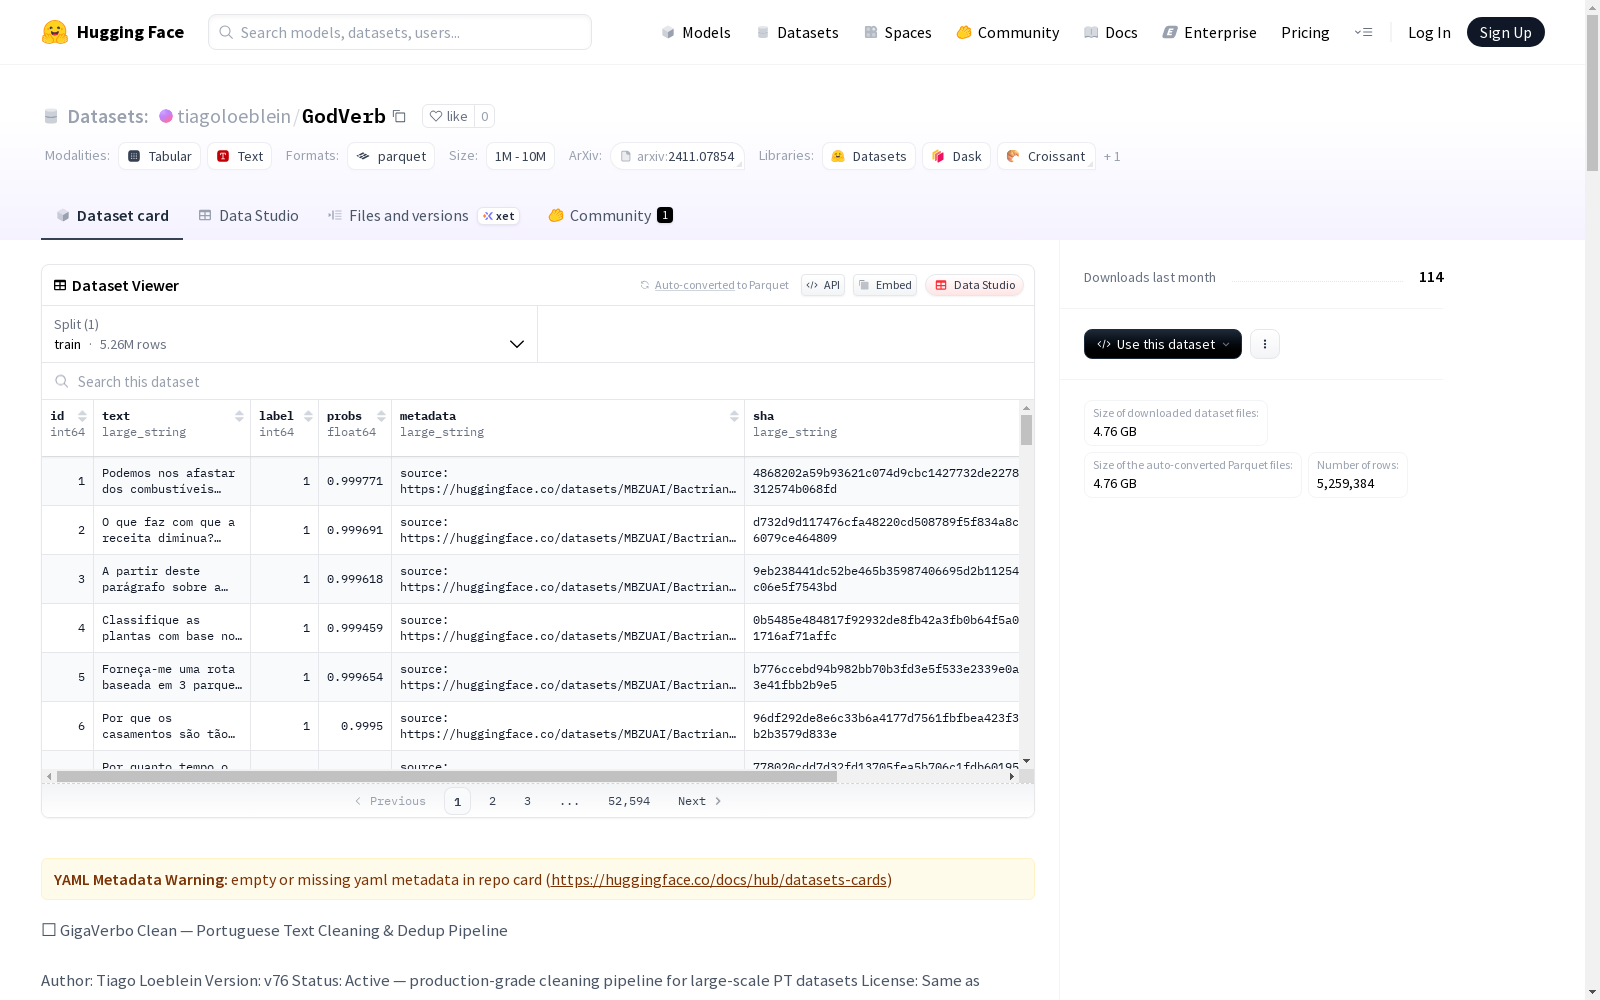
Task: Open the Spaces menu item
Action: pyautogui.click(x=898, y=32)
